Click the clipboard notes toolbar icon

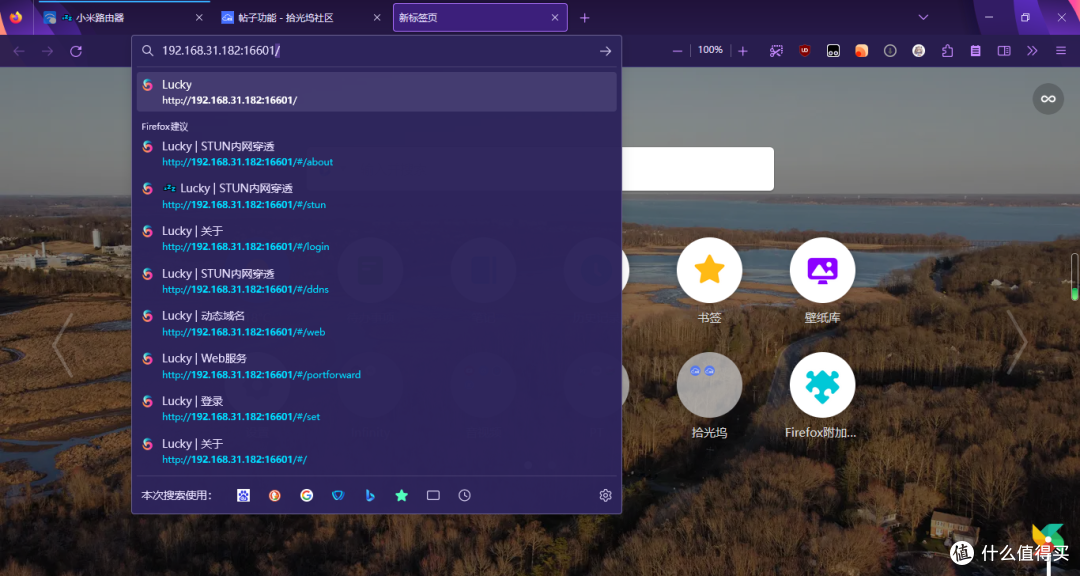tap(975, 51)
